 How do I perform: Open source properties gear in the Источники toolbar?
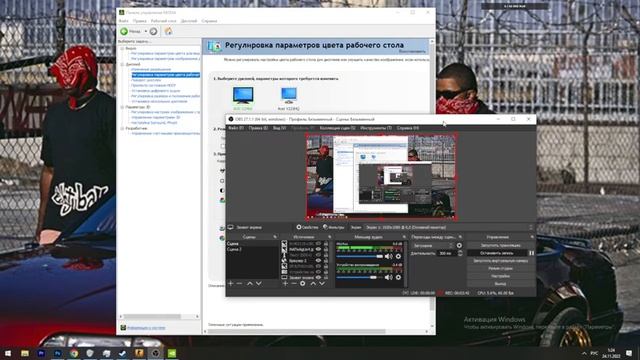[303, 283]
